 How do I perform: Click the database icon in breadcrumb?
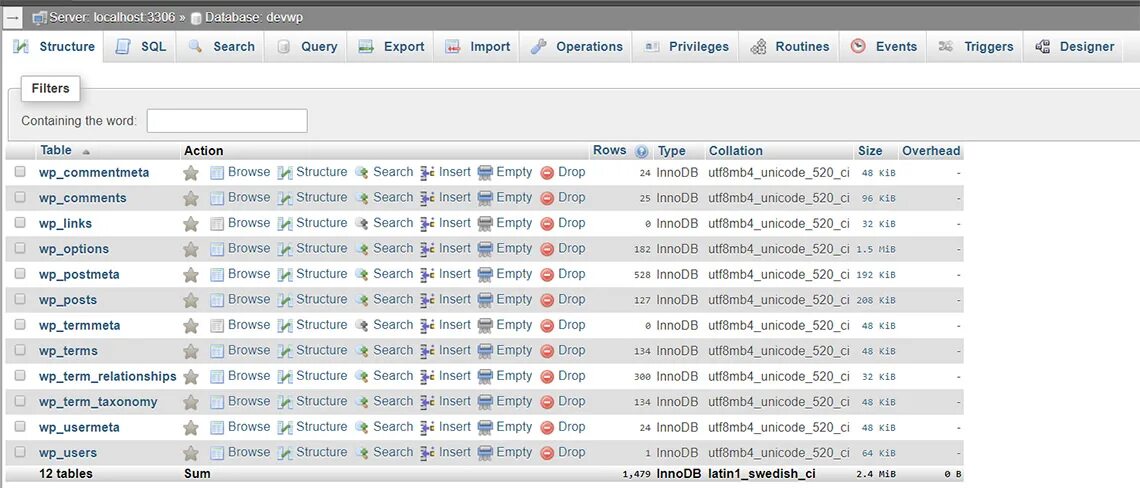point(196,17)
